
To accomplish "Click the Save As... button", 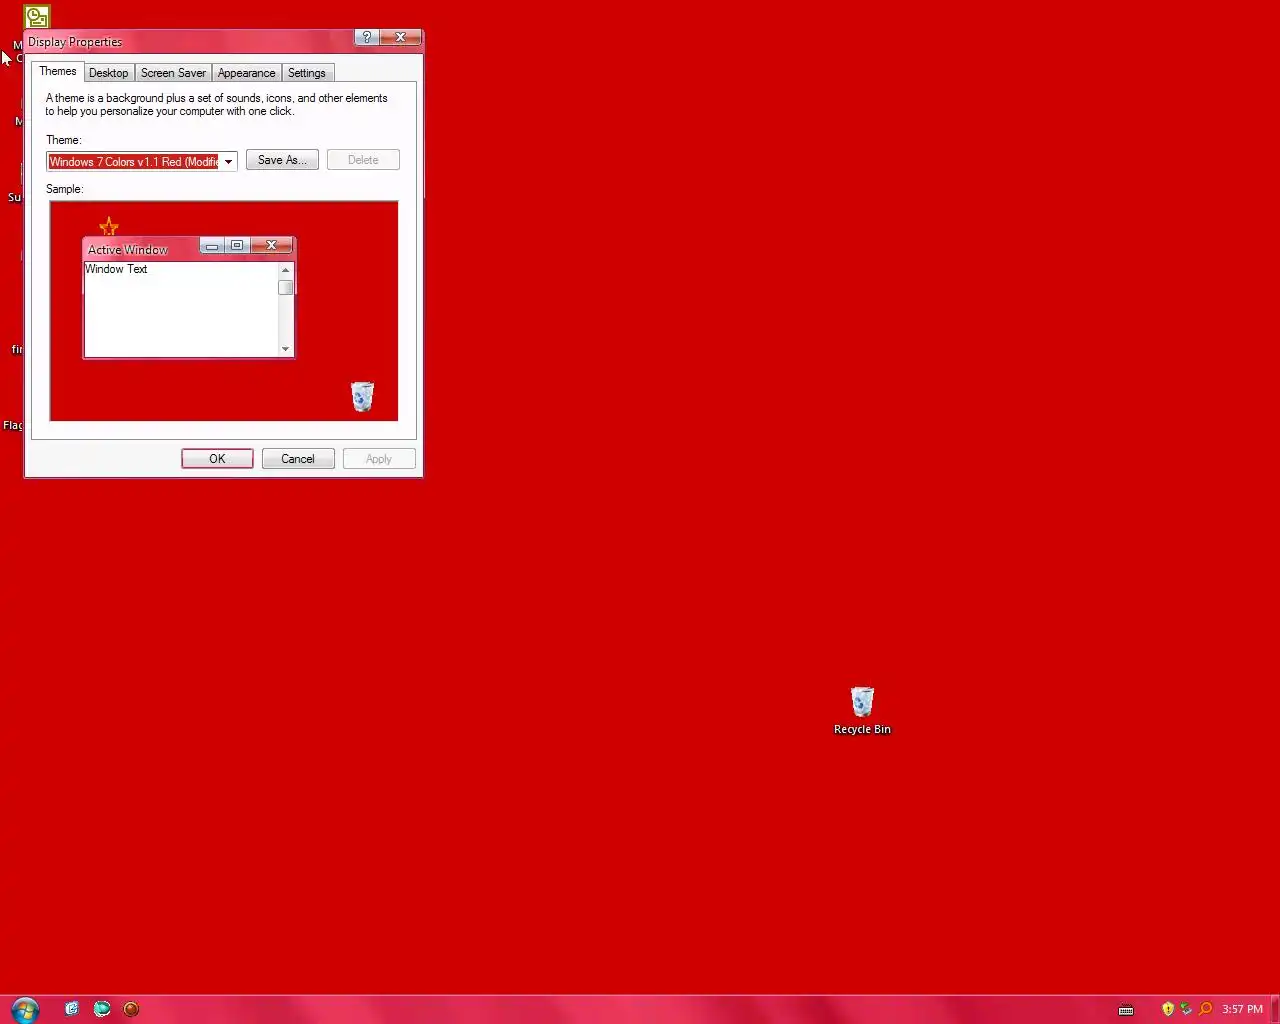I will coord(282,160).
